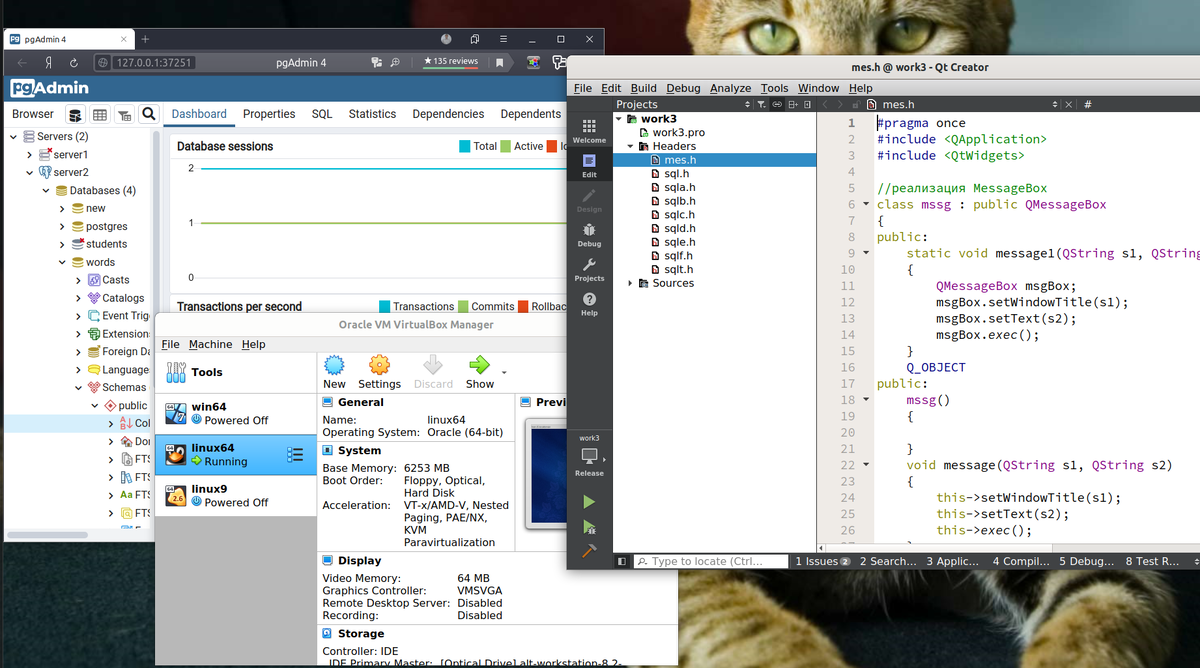
Task: Open Projects mode wrench icon in Qt Creator
Action: point(589,269)
